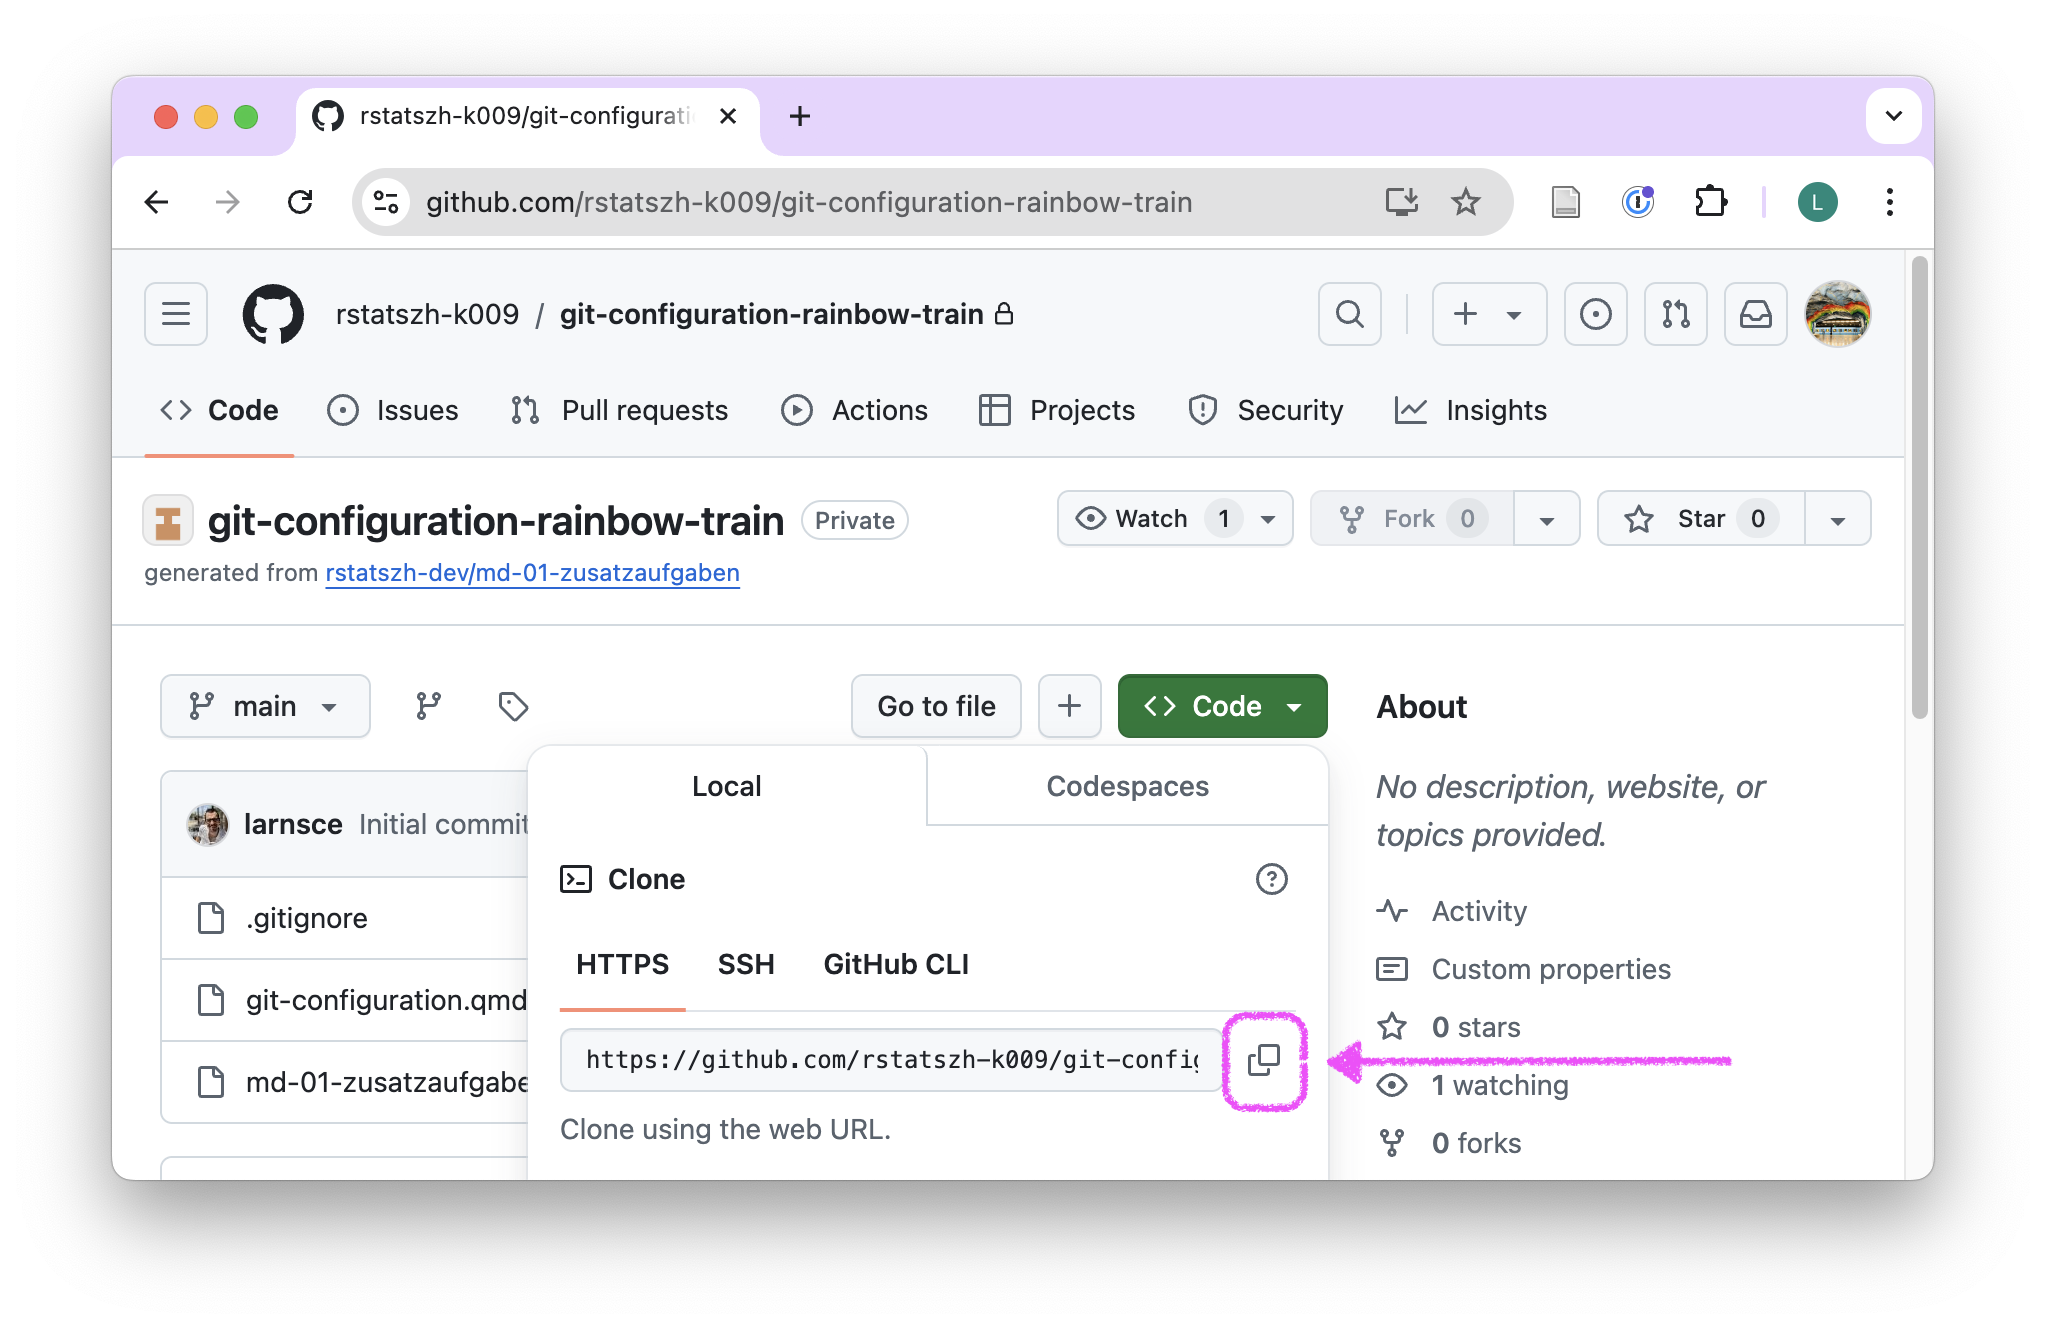Open clone help question mark icon
The height and width of the screenshot is (1328, 2046).
1272,879
